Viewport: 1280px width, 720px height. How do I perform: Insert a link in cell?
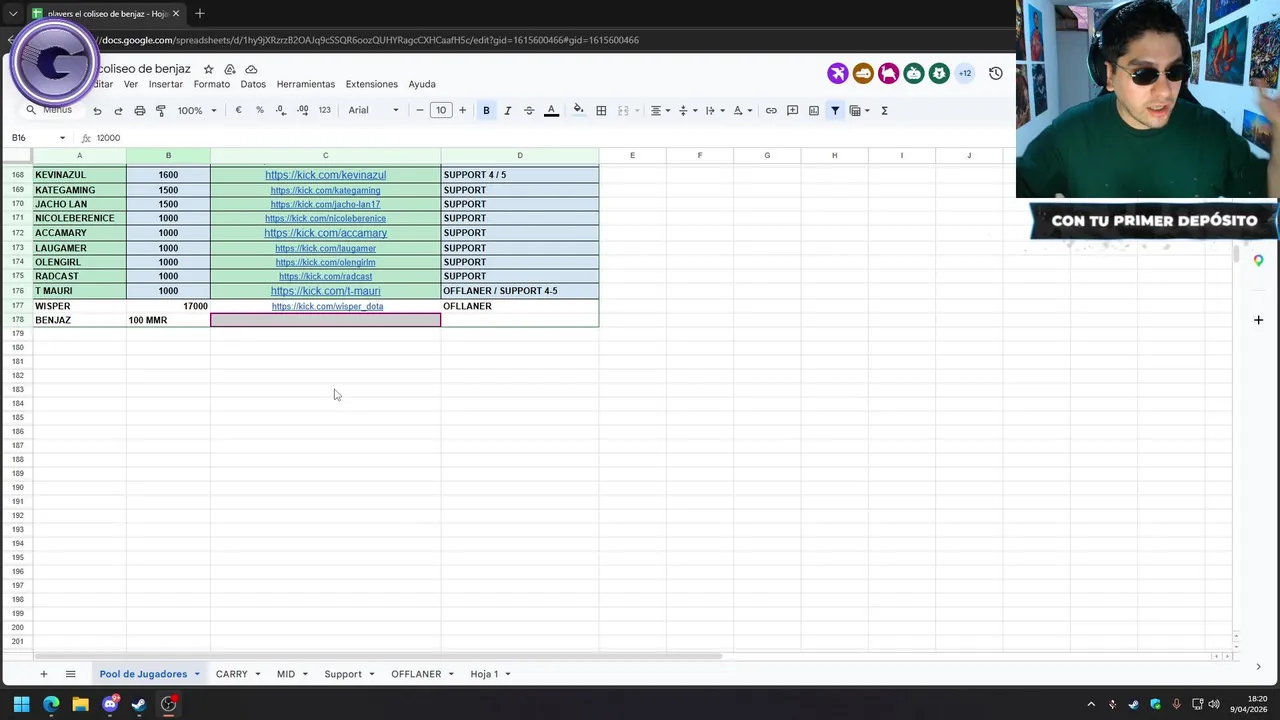771,111
